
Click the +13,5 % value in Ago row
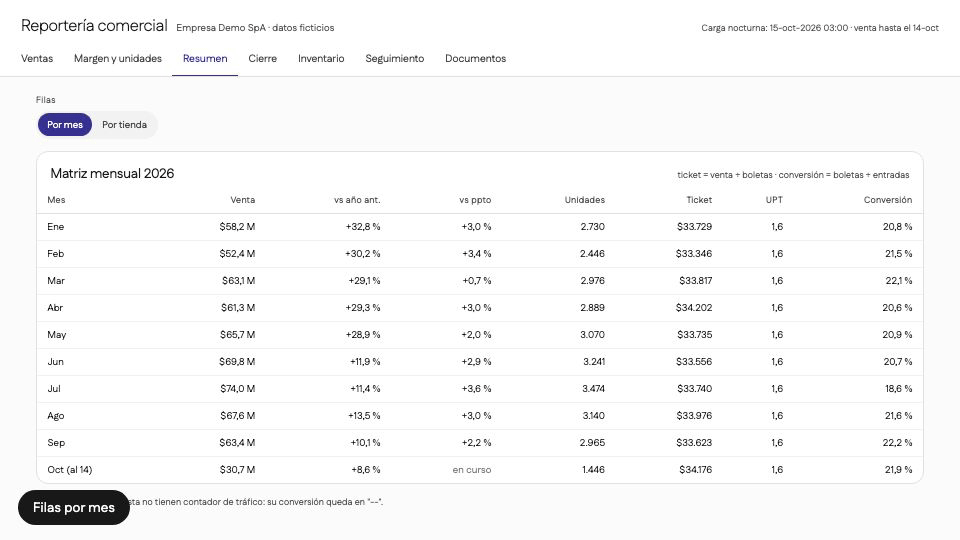pyautogui.click(x=364, y=415)
